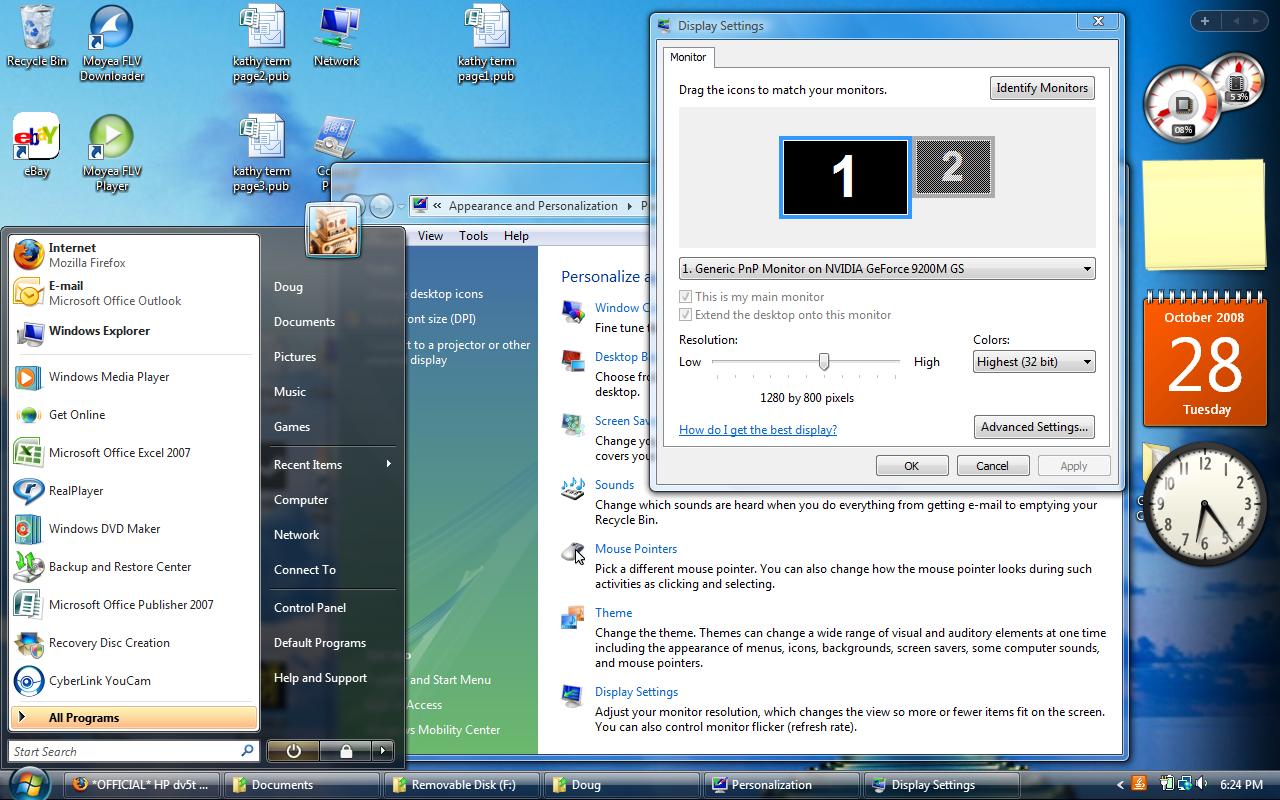This screenshot has height=800, width=1280.
Task: Open RealPlayer from the Start menu
Action: tap(76, 491)
